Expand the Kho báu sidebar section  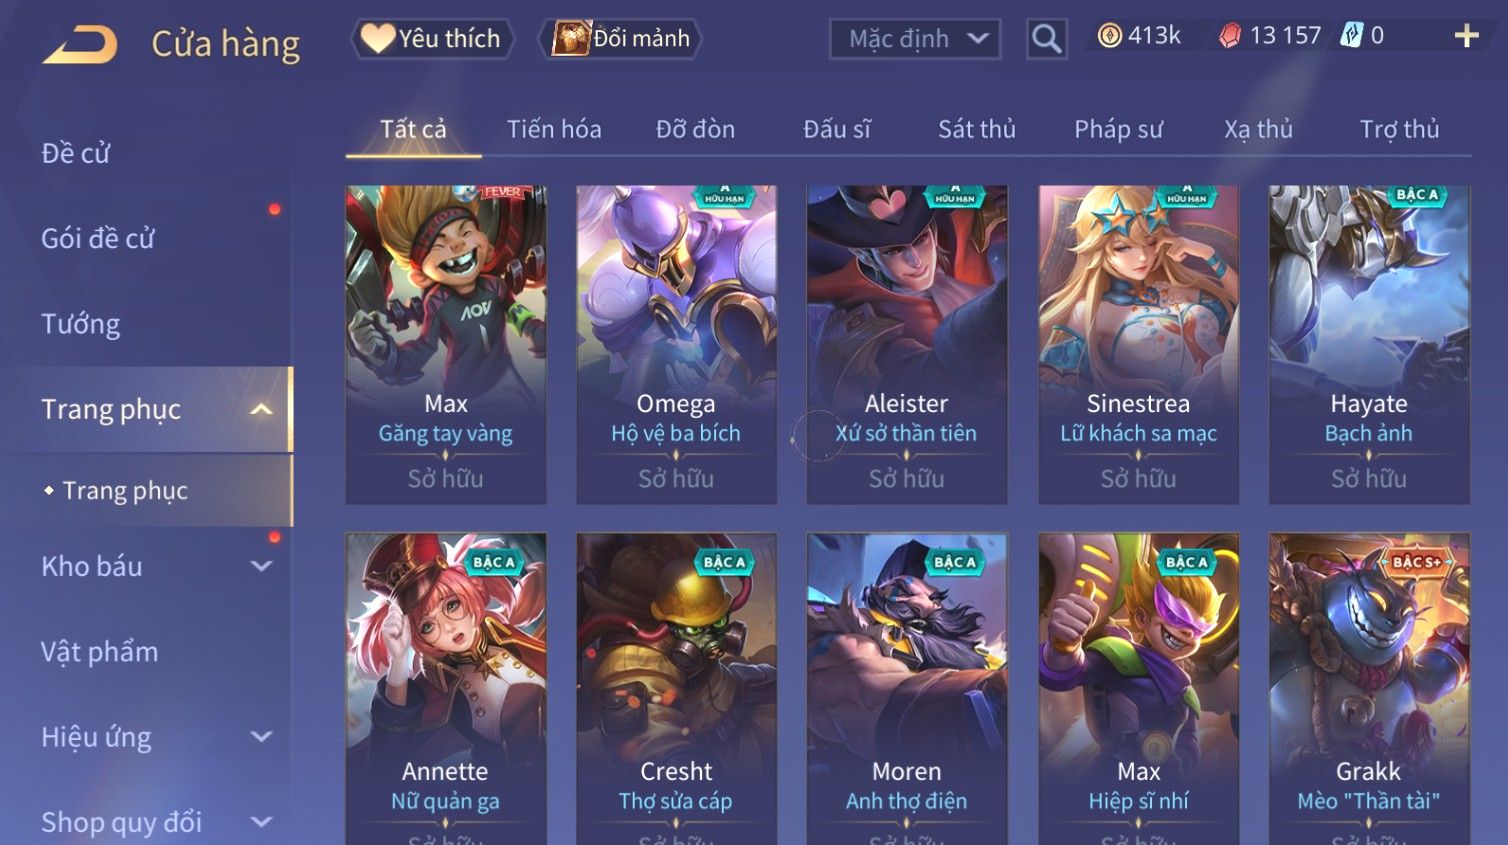click(x=261, y=566)
